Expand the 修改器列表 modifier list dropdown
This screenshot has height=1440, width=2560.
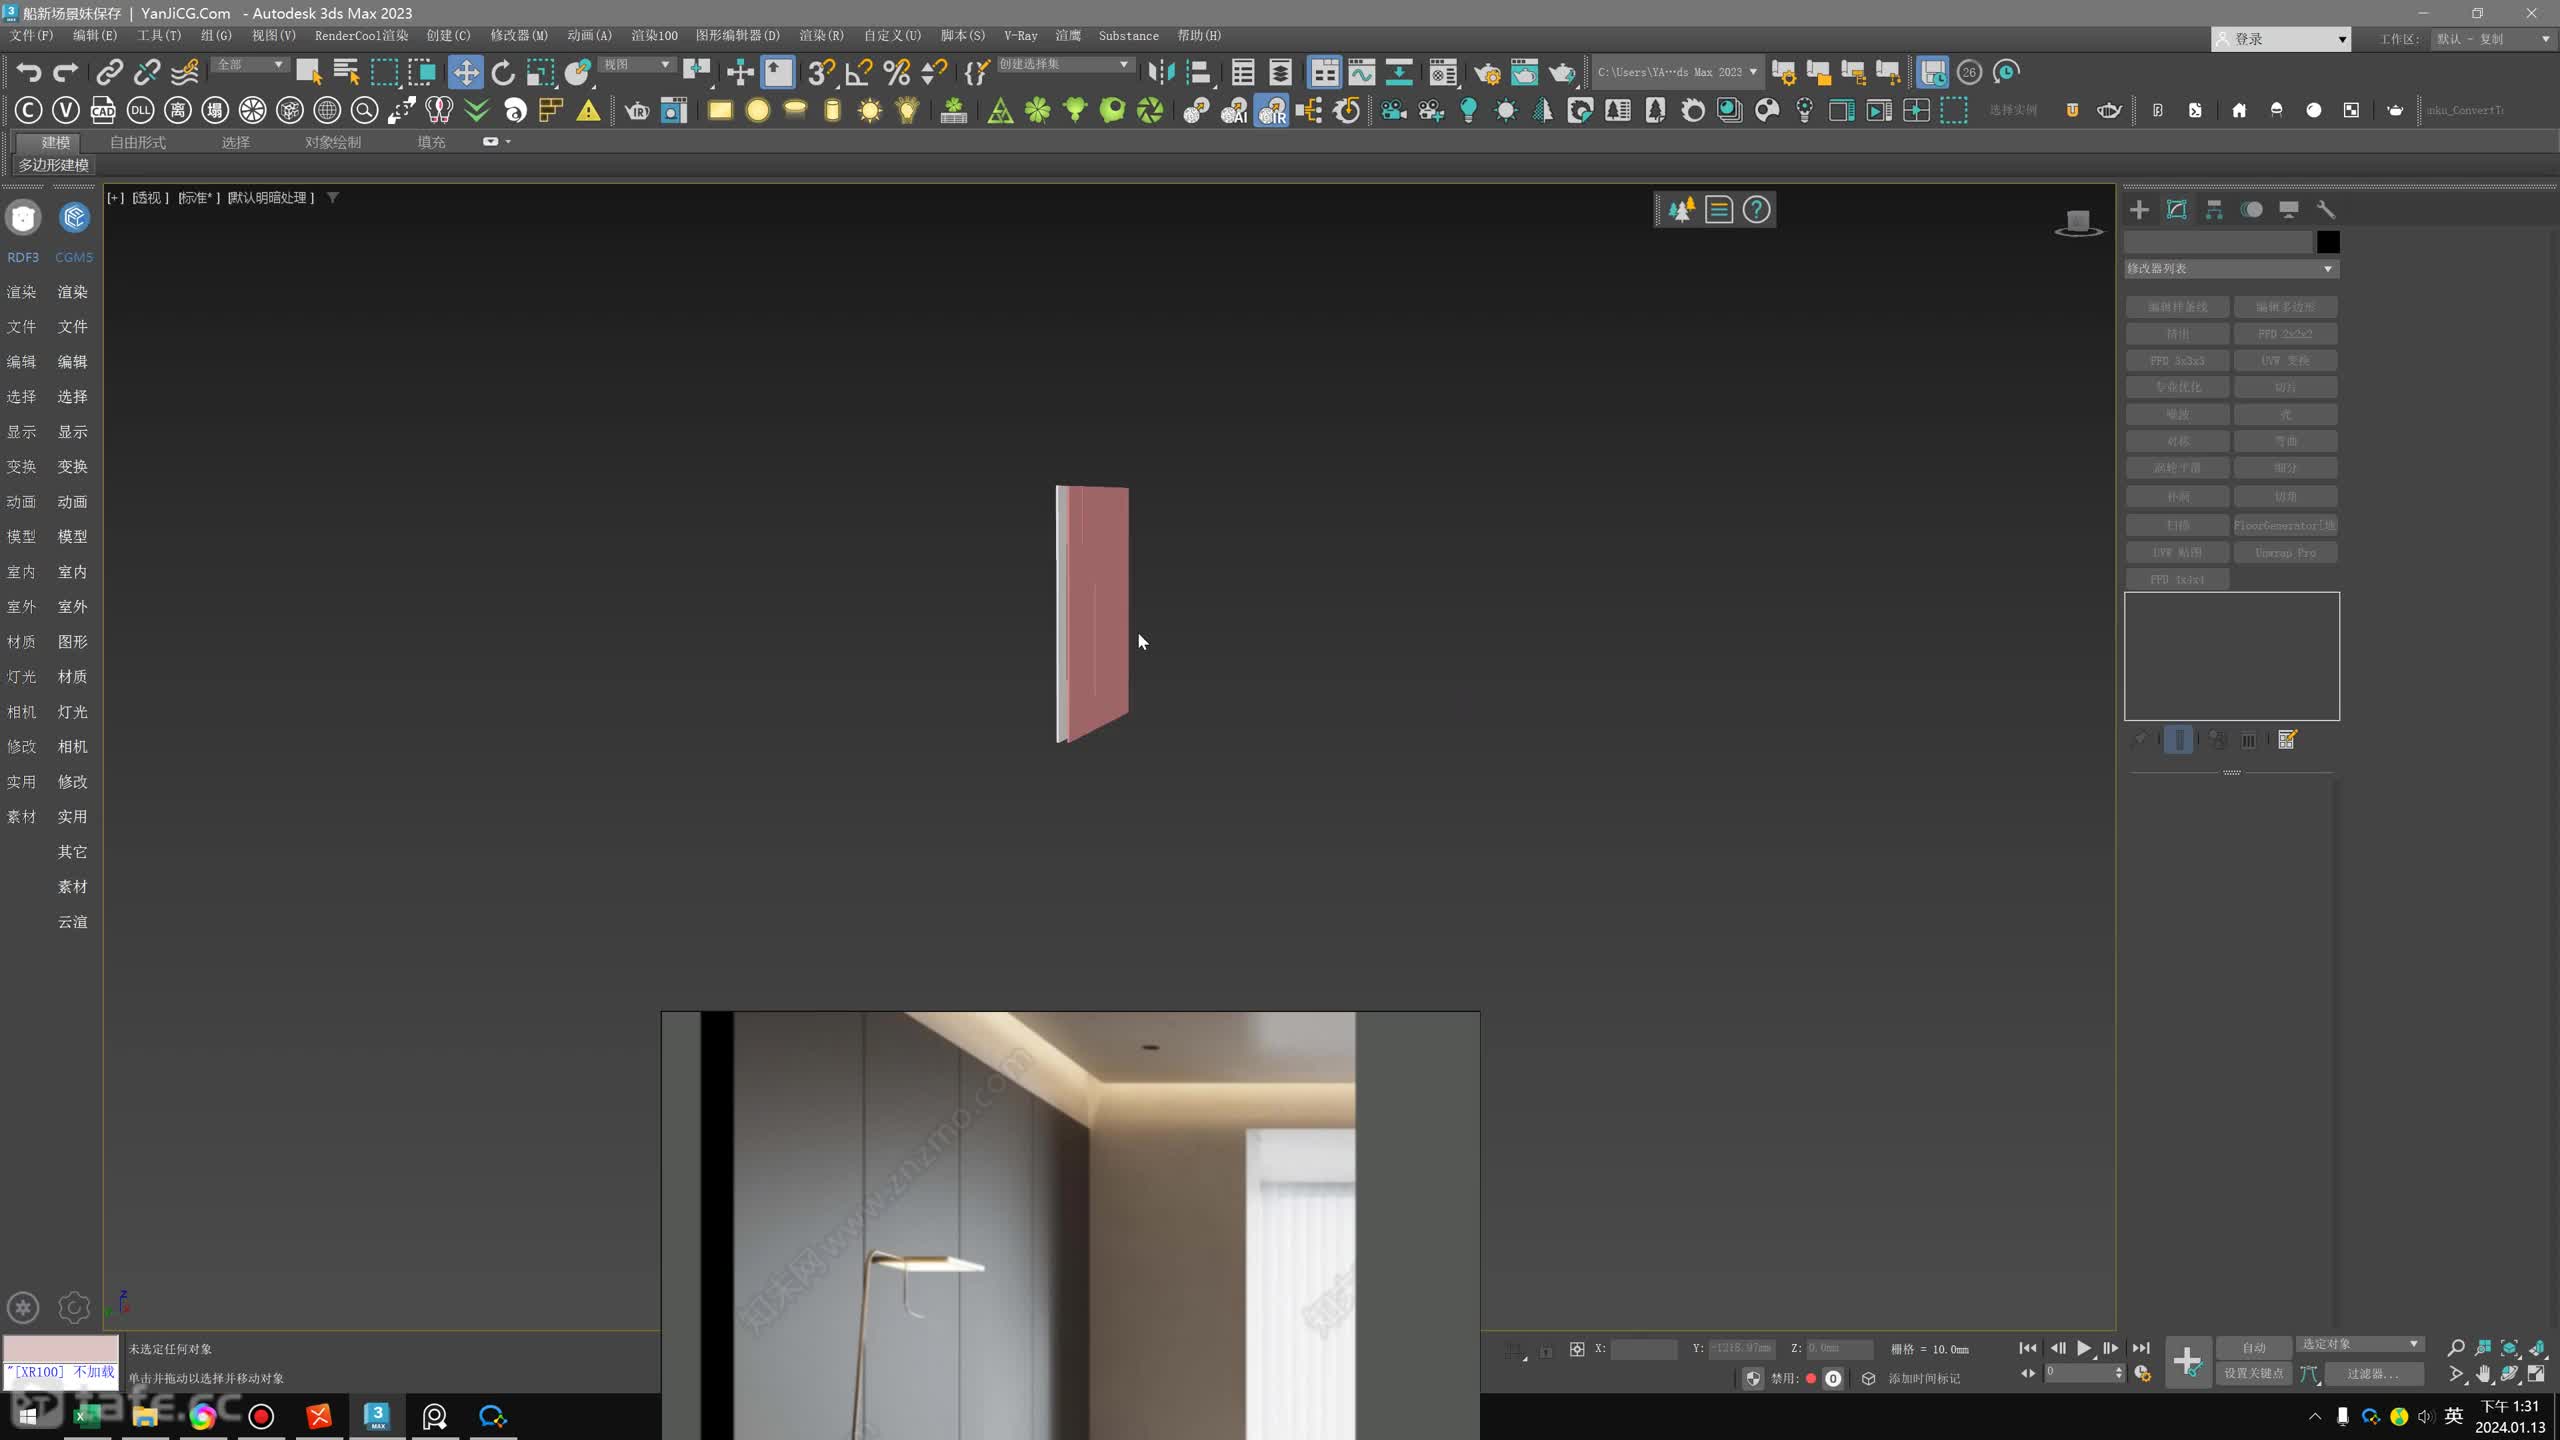click(2231, 269)
